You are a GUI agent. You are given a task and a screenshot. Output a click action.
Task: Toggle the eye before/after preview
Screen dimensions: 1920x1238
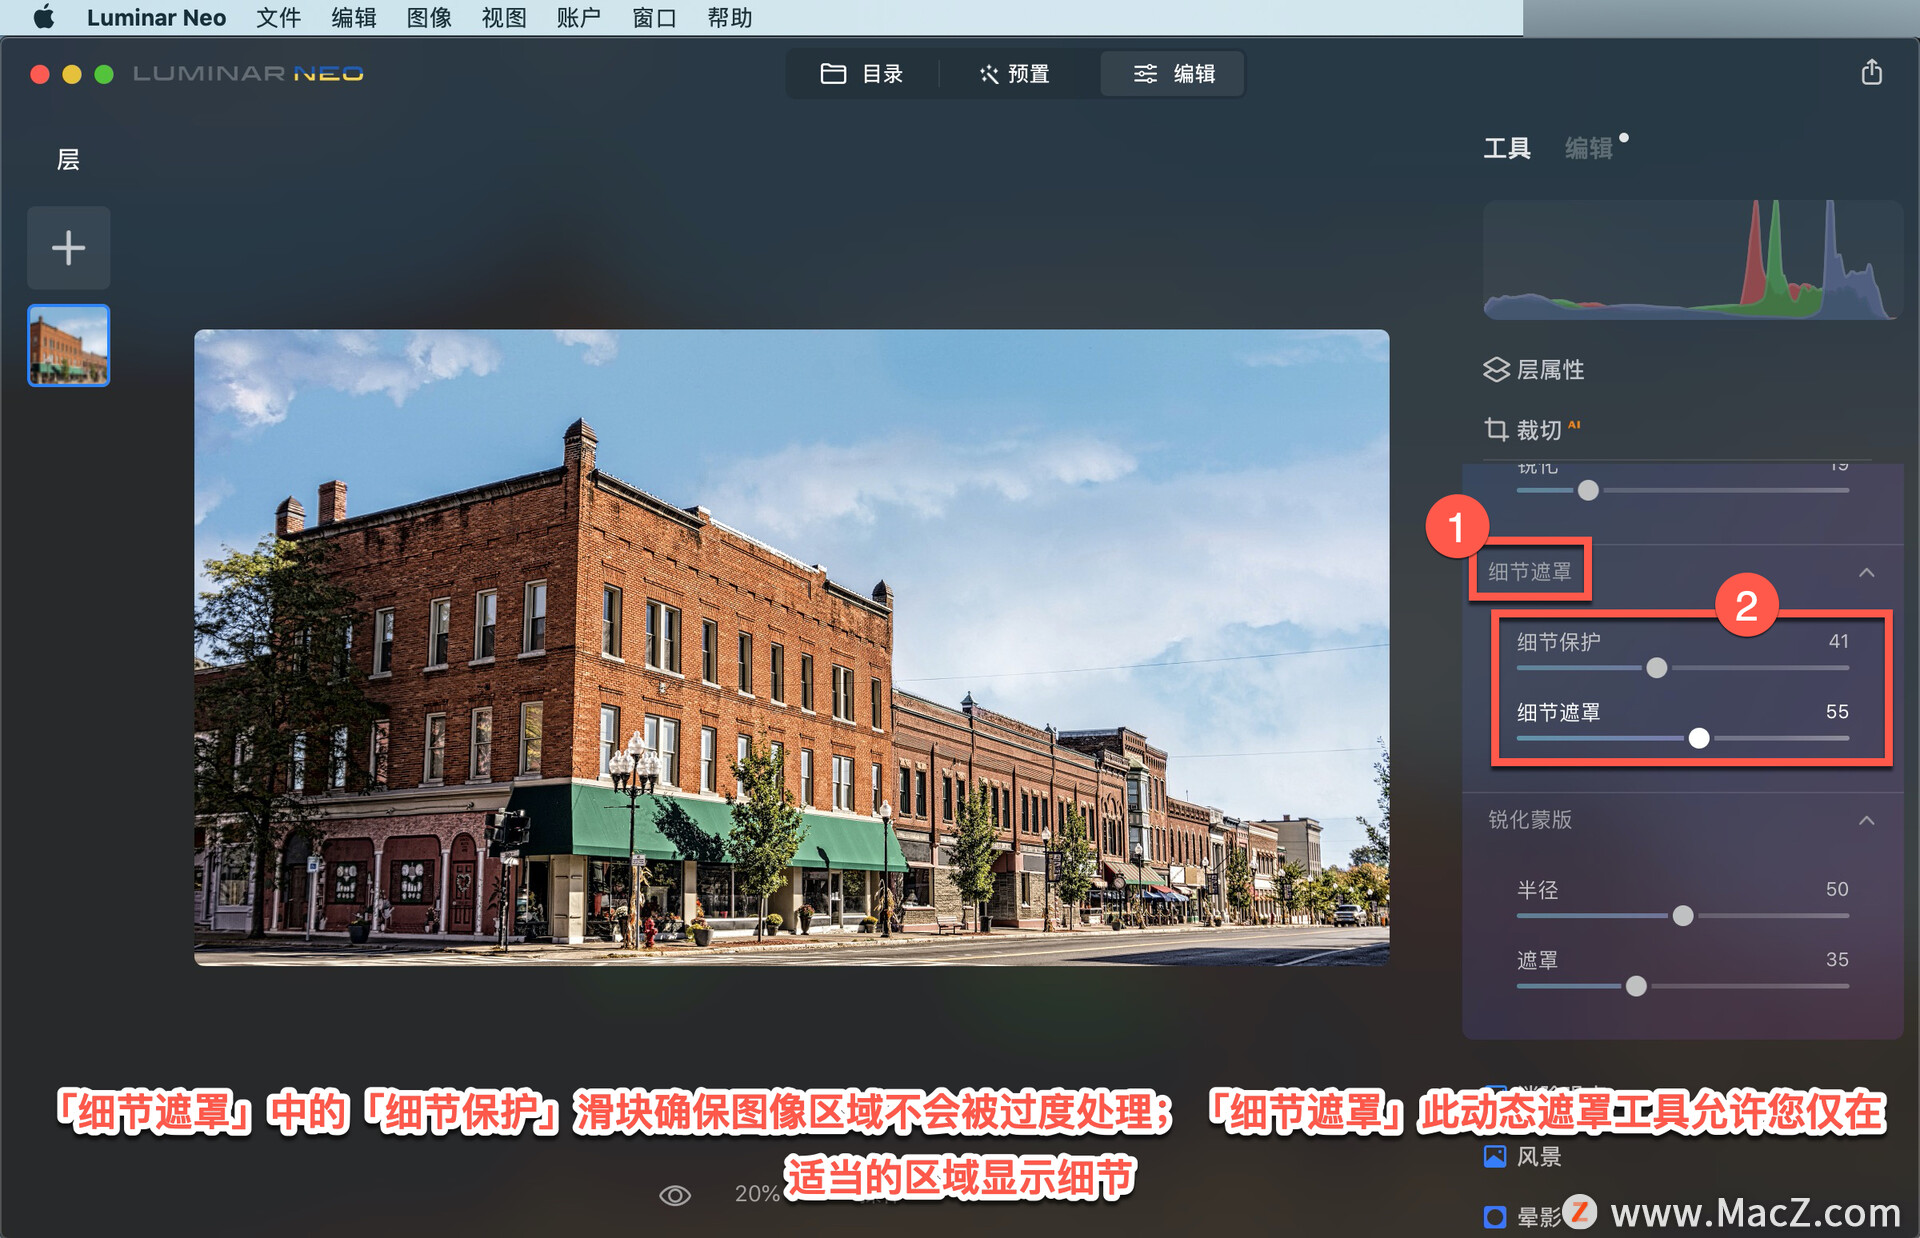675,1195
